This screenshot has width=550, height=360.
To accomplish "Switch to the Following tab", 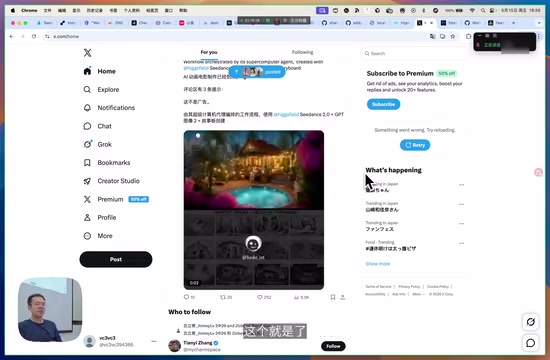I will pyautogui.click(x=302, y=52).
